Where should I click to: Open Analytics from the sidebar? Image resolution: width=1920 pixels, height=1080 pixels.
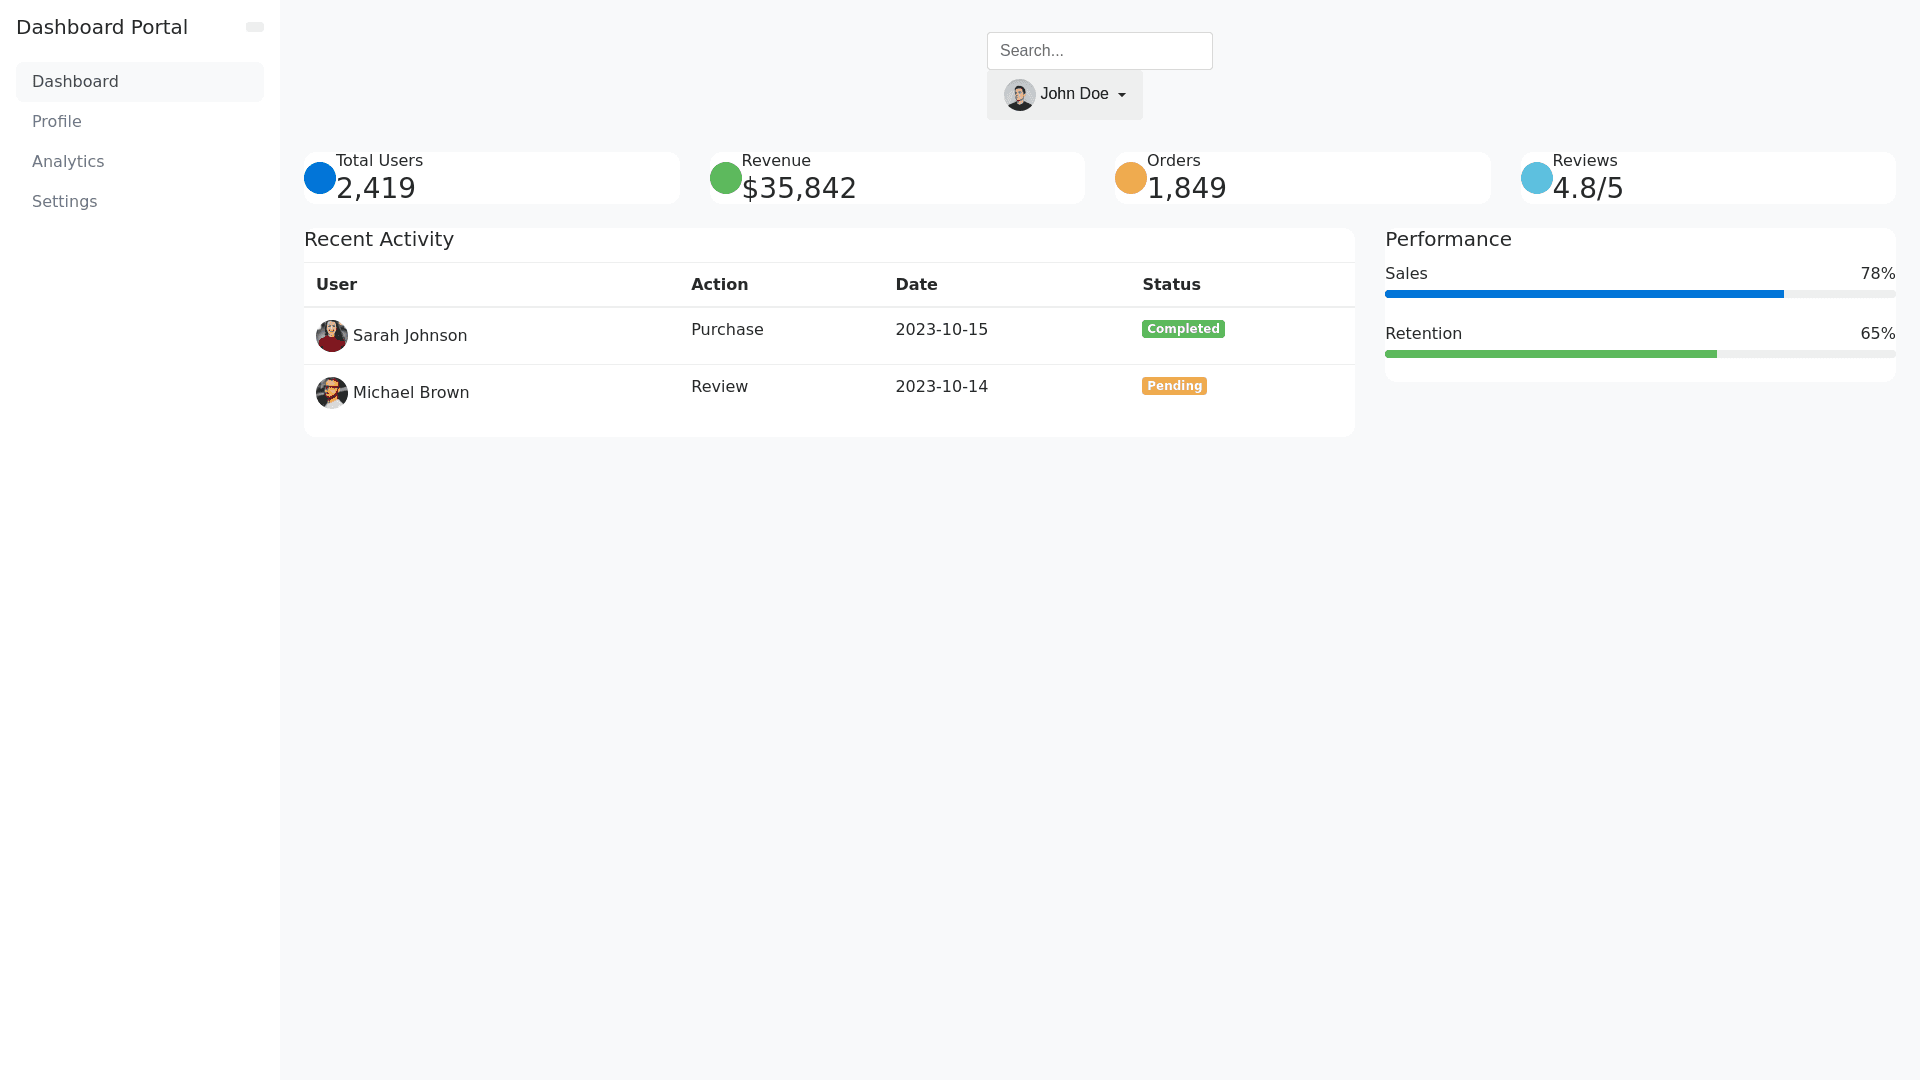(68, 162)
